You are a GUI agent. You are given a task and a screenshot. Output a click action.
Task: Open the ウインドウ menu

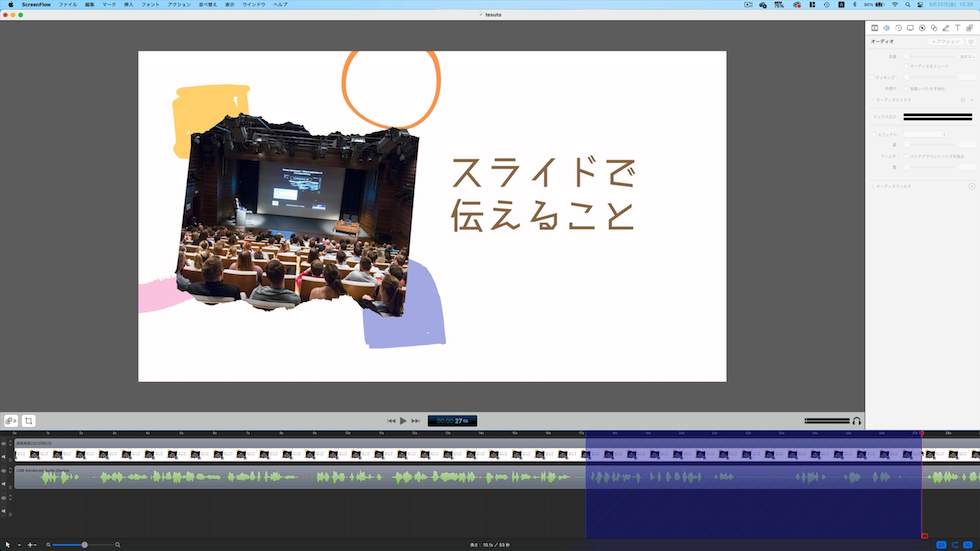pos(254,4)
